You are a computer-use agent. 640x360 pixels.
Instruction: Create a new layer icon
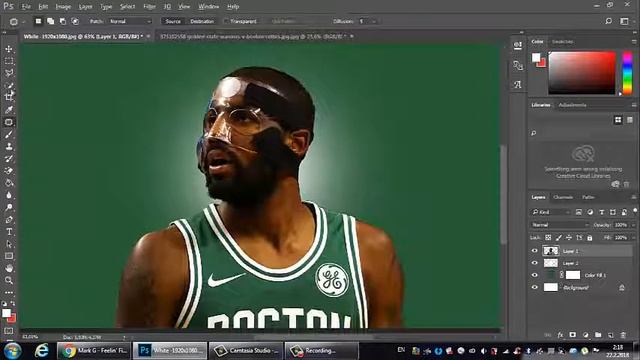coord(611,335)
